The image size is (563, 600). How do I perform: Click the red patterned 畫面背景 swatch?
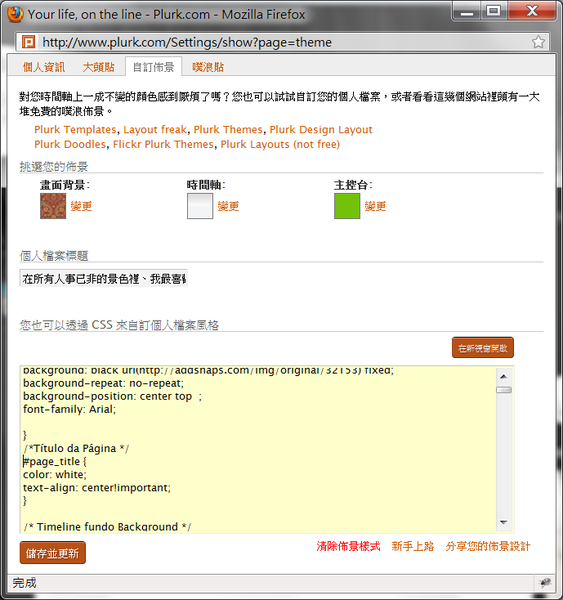pos(53,206)
